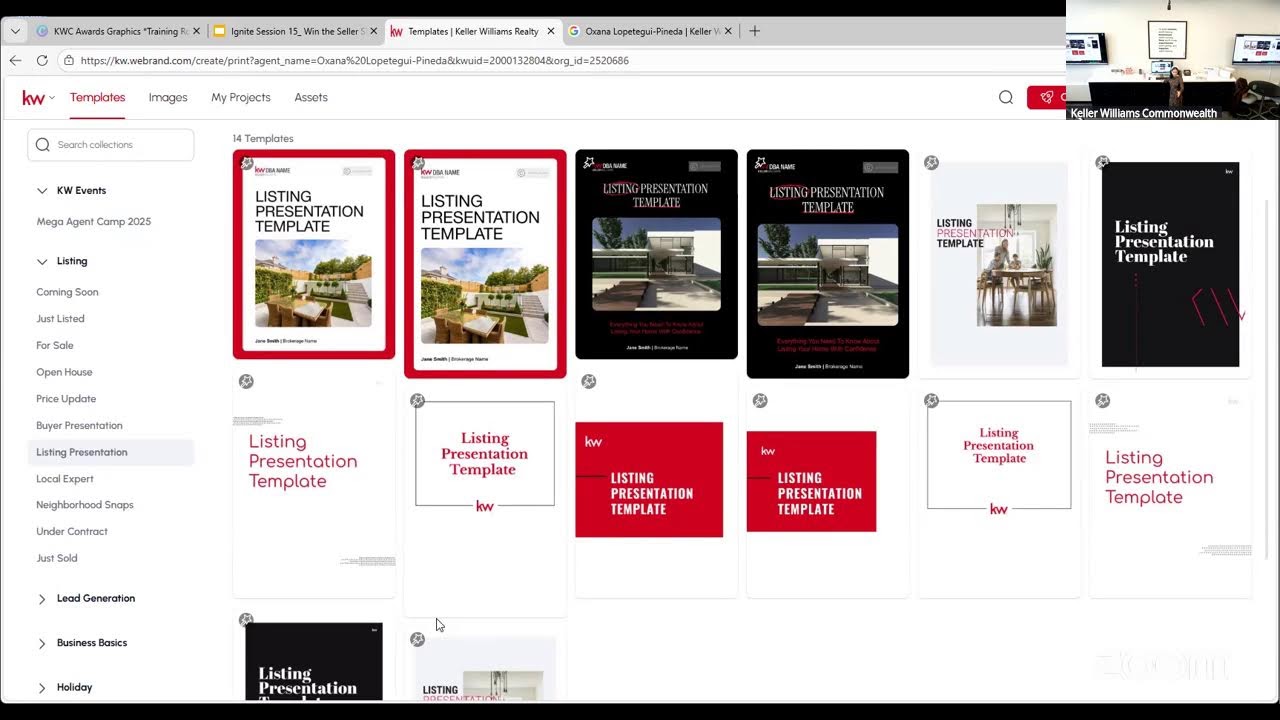
Task: Open the Assets nav tab
Action: [311, 97]
